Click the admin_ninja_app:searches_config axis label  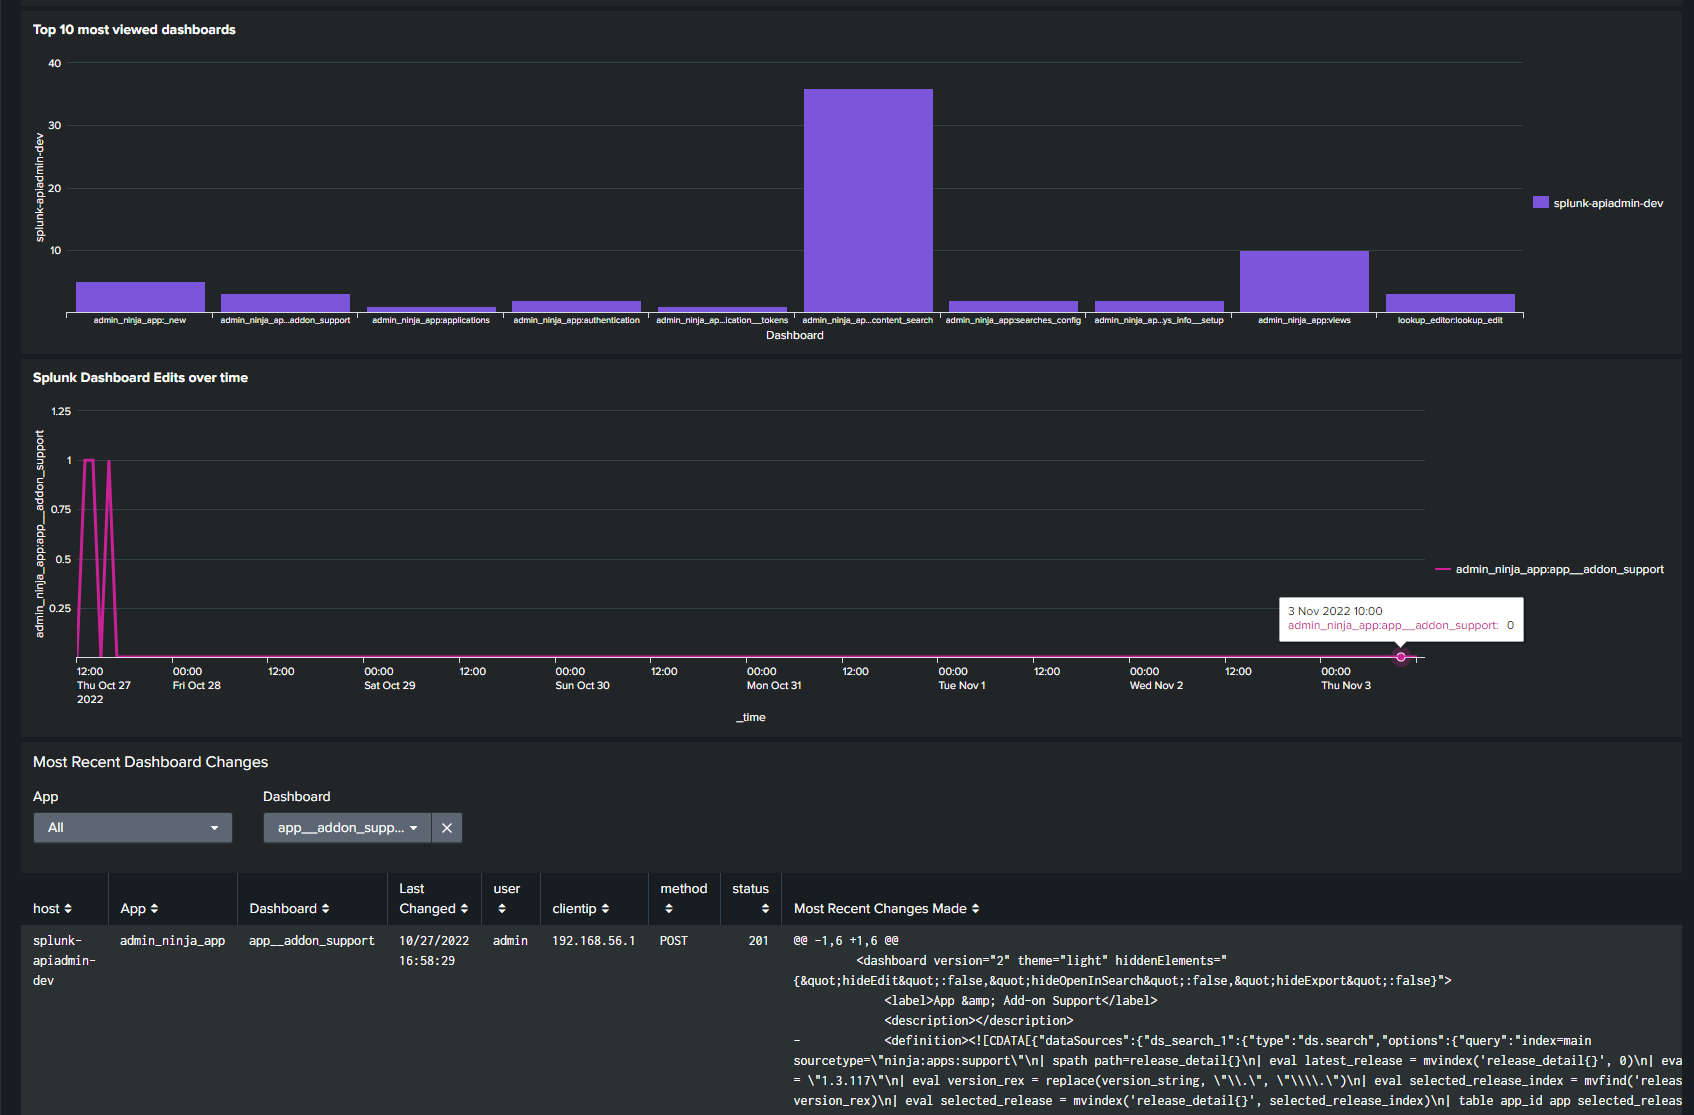point(1013,320)
